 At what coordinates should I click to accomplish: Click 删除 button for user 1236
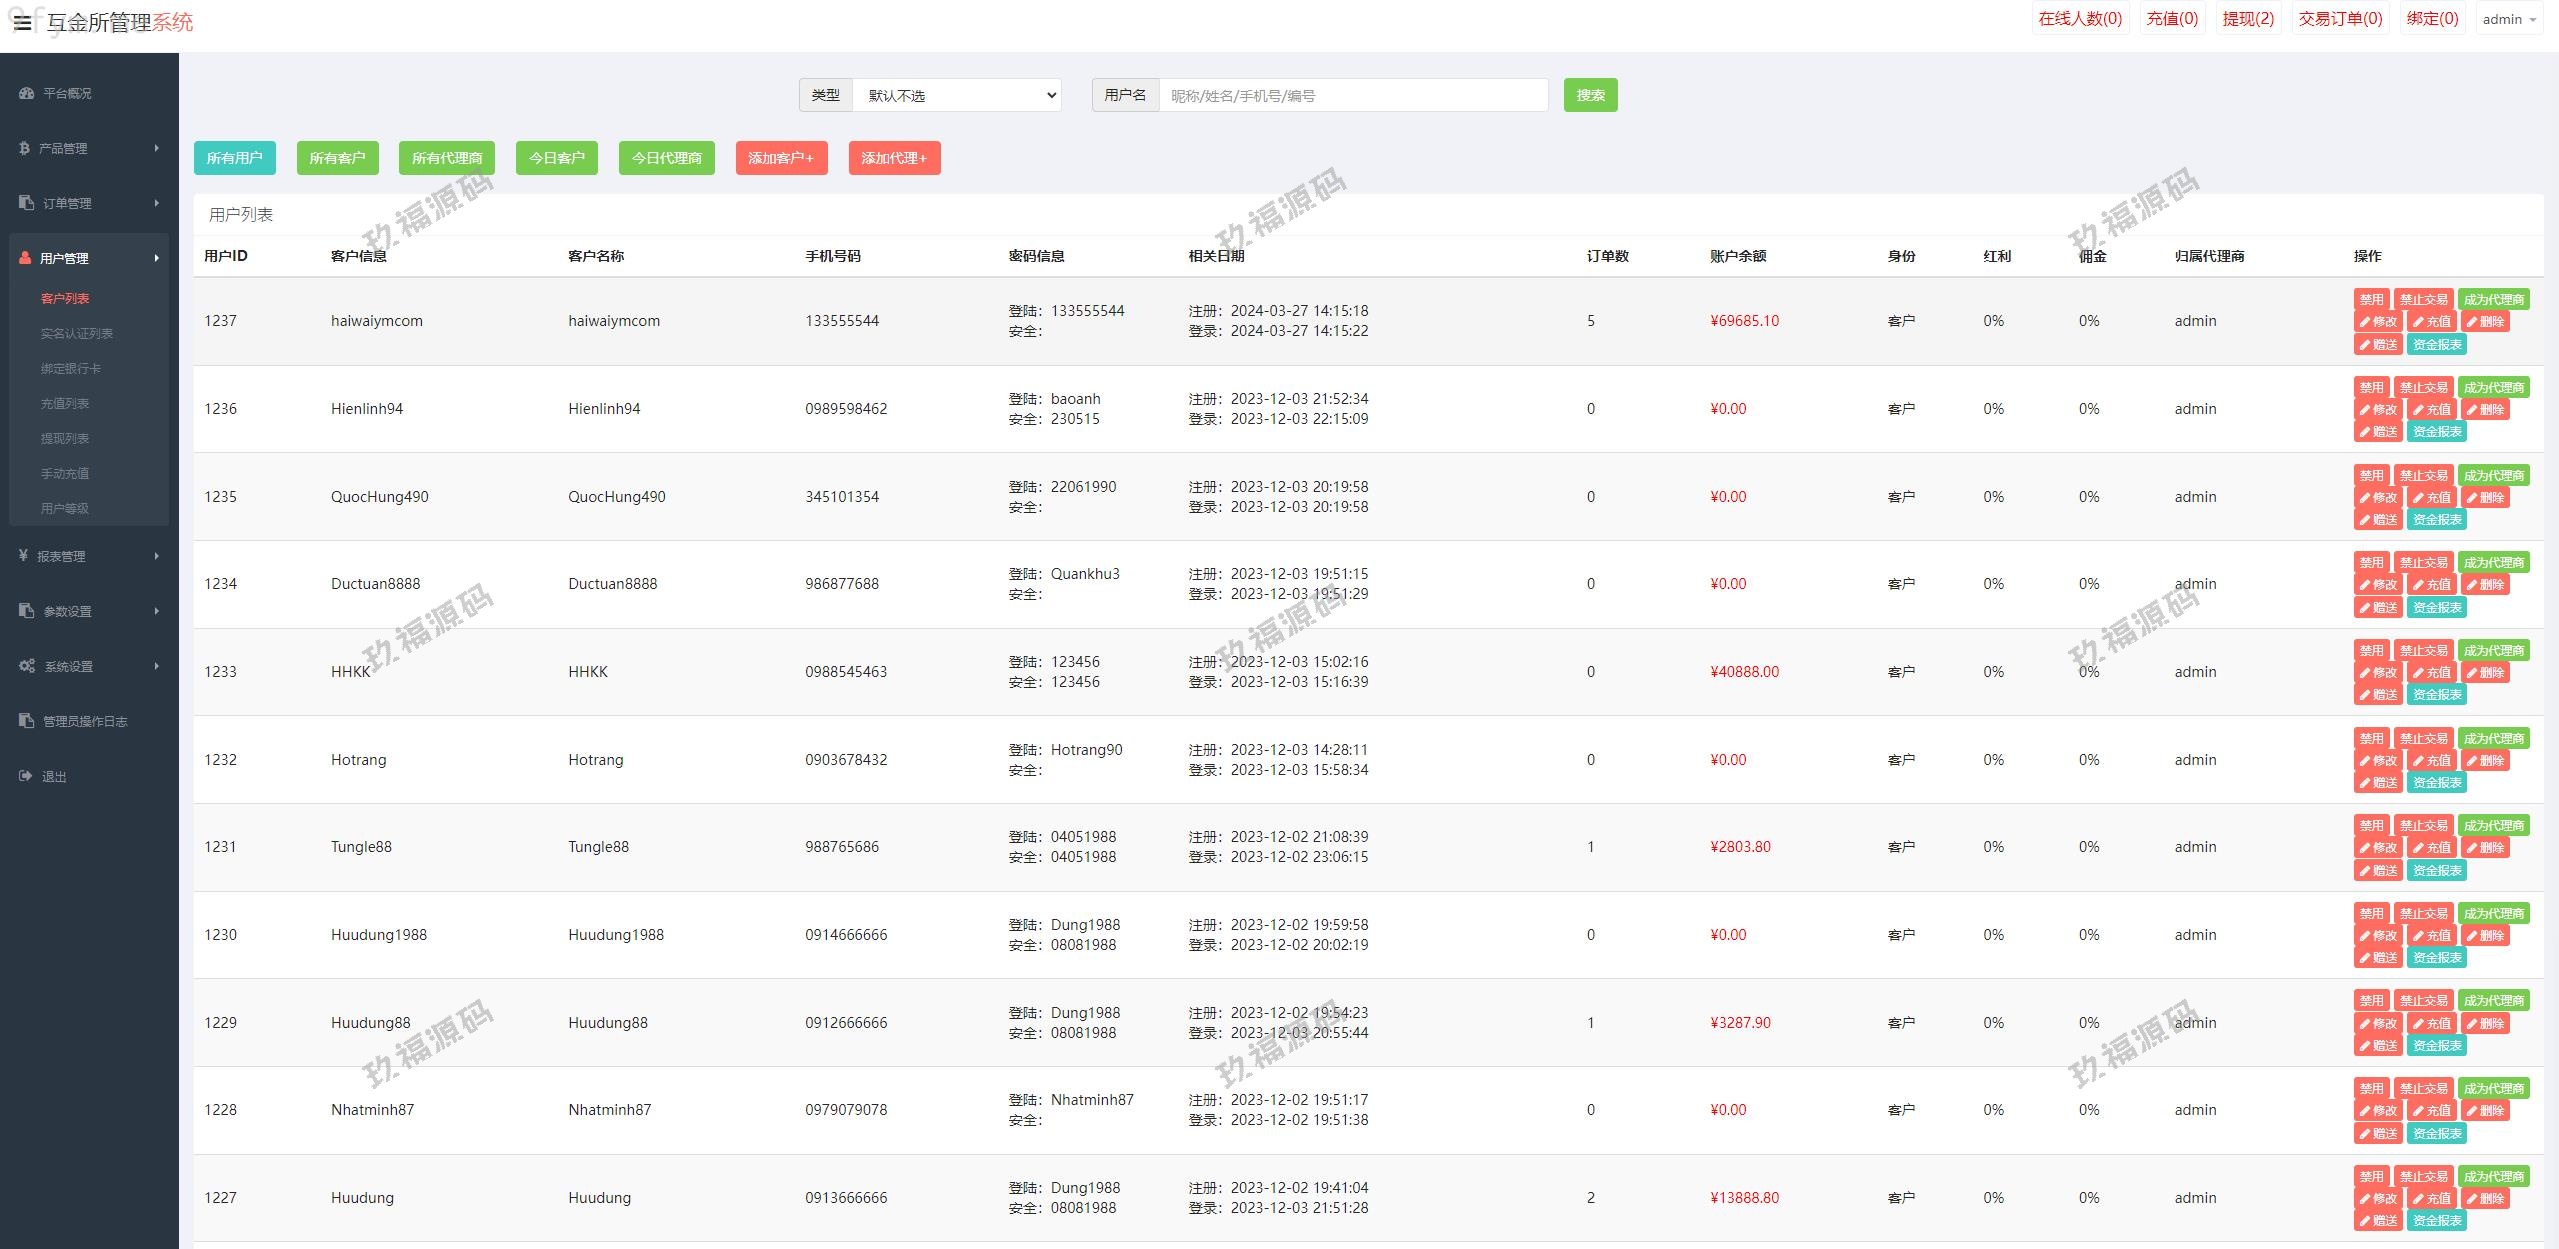coord(2485,410)
